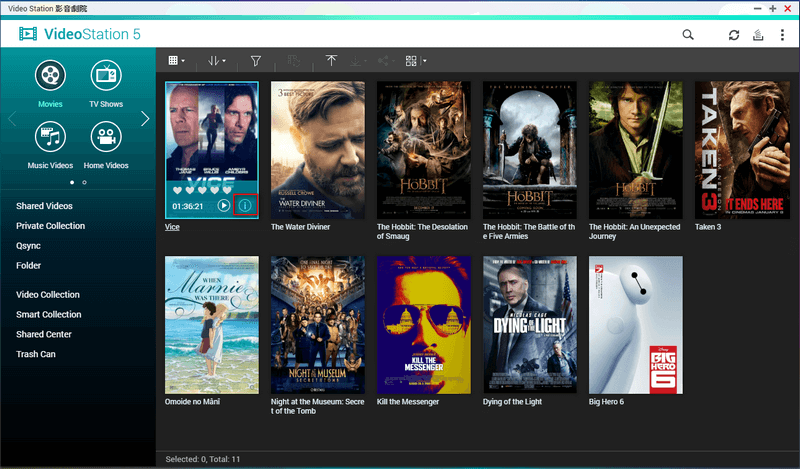
Task: Click the download icon in toolbar
Action: [x=356, y=61]
